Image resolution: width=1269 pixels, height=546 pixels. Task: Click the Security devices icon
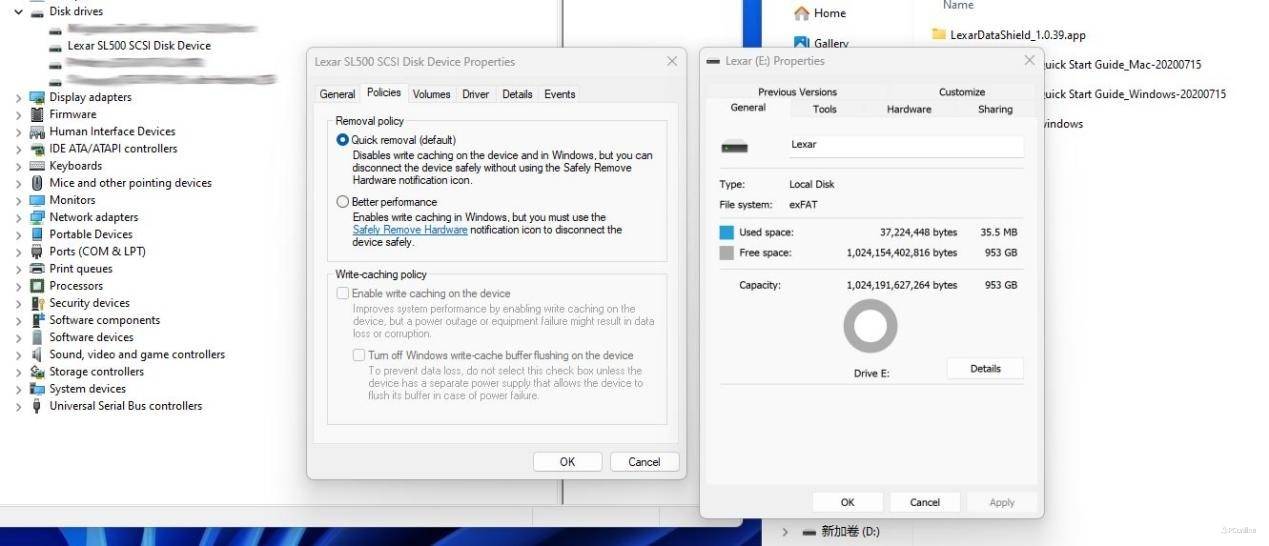(x=37, y=303)
